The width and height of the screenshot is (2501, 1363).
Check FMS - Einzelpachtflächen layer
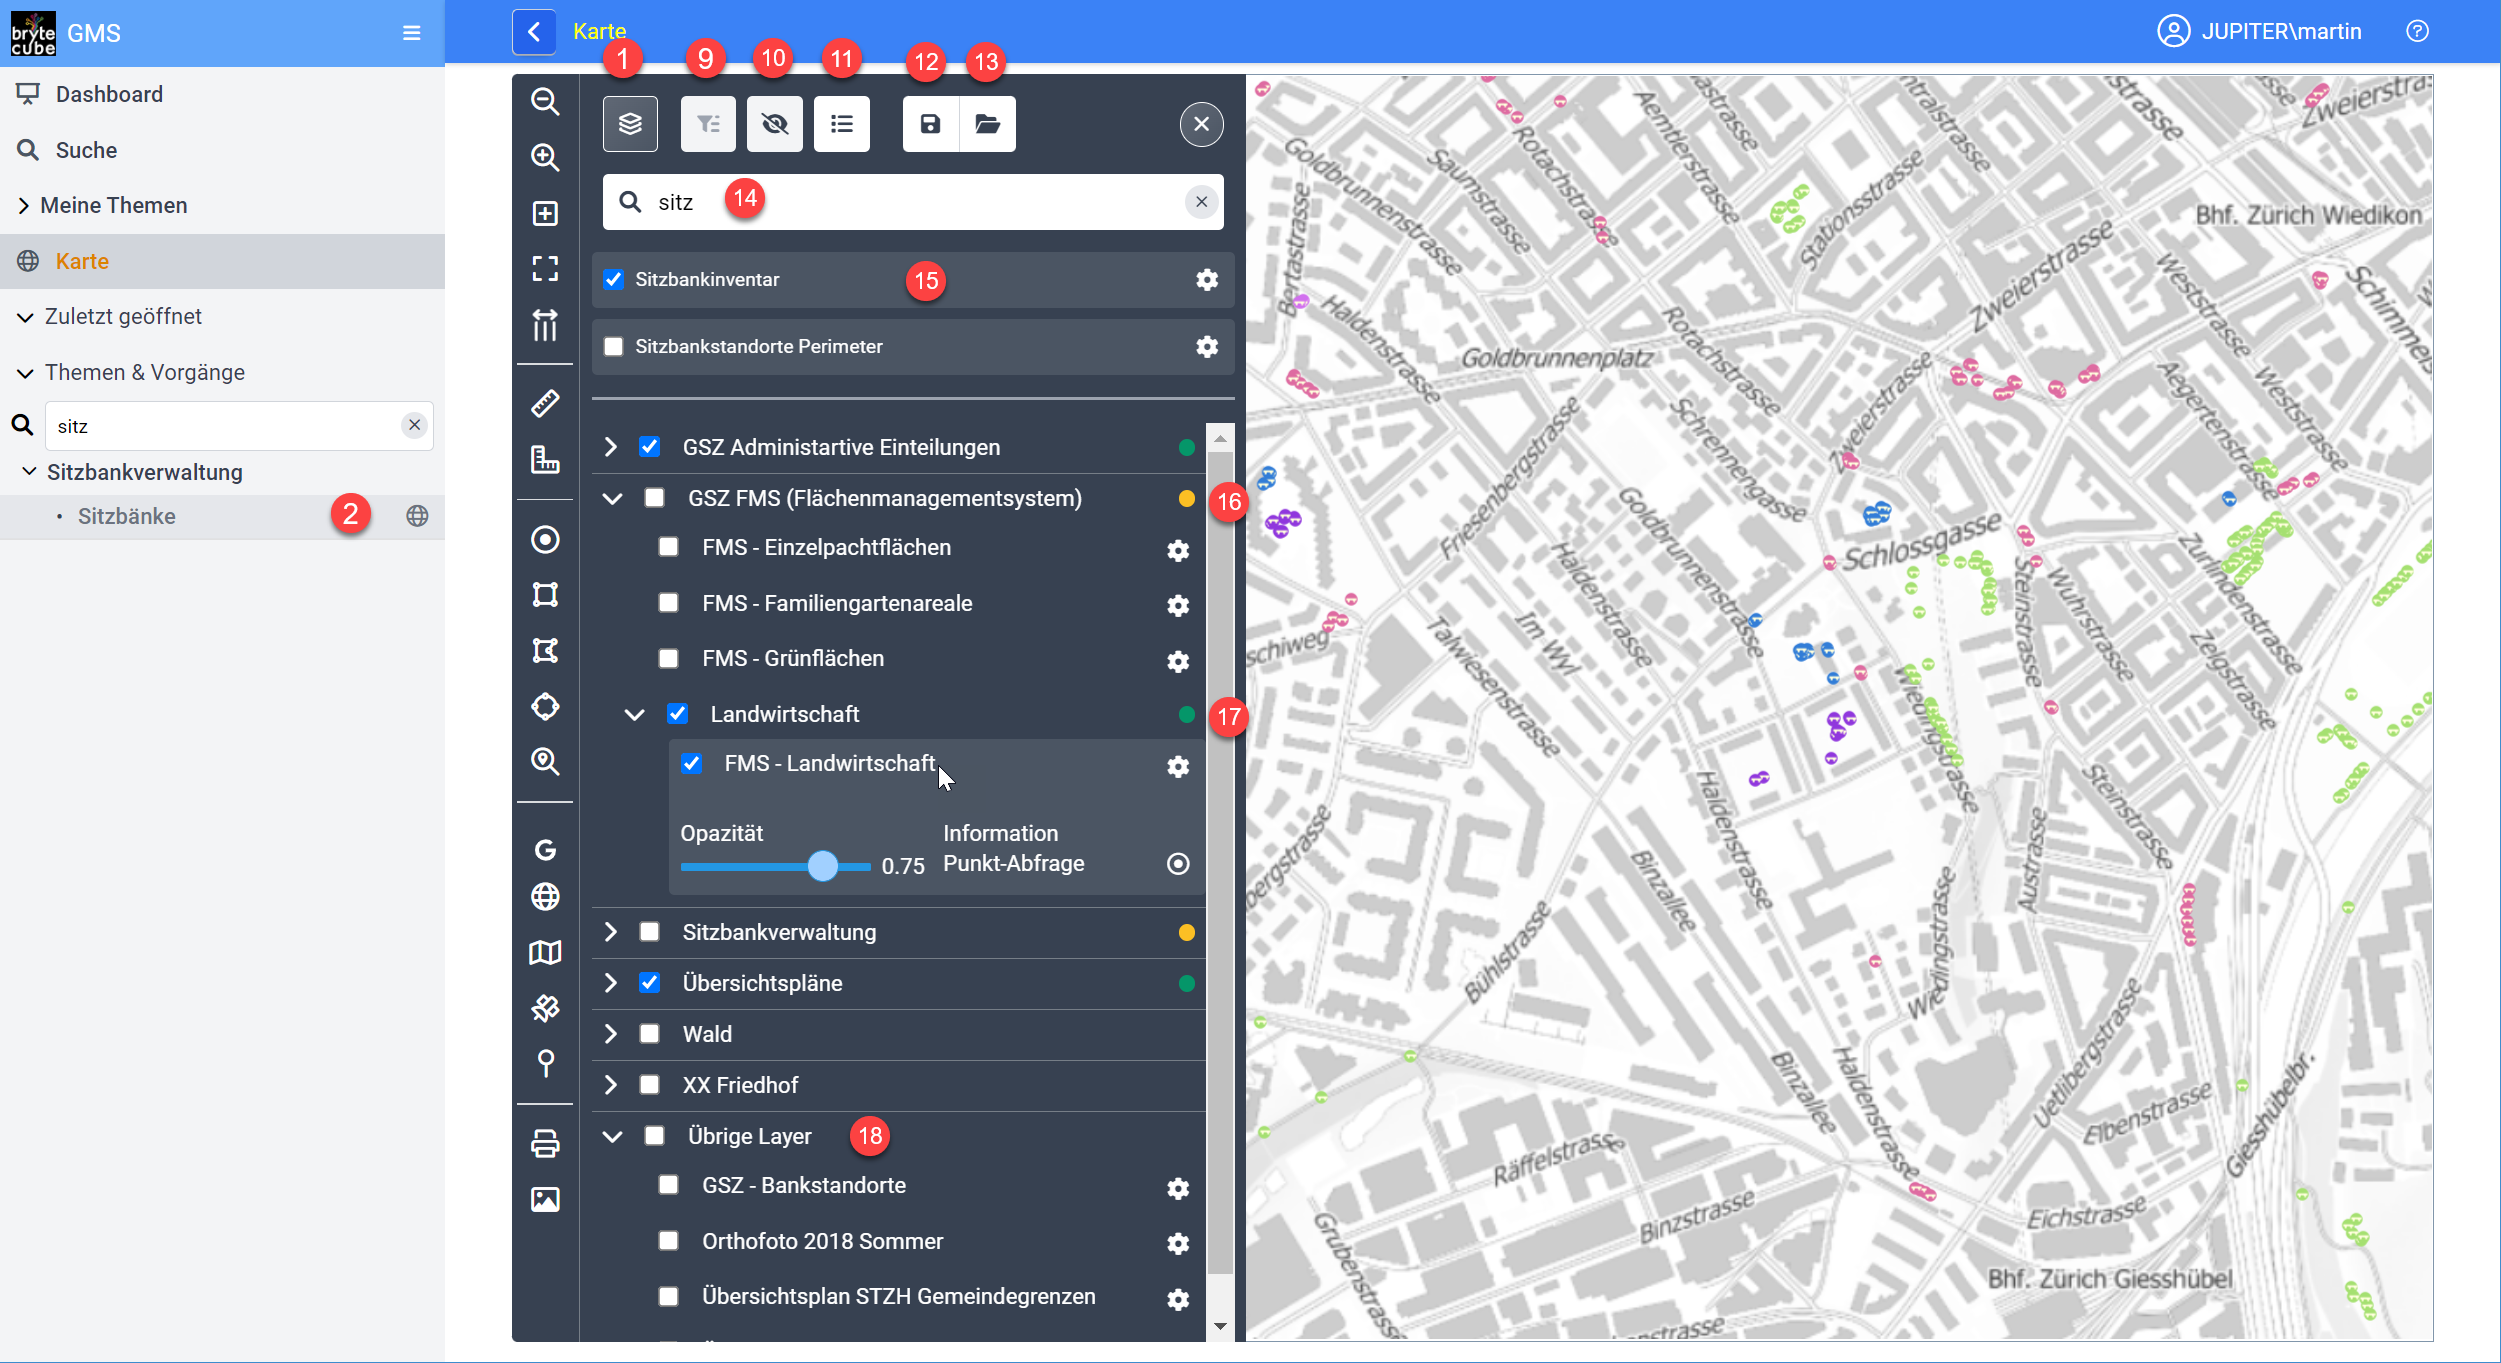pos(669,547)
